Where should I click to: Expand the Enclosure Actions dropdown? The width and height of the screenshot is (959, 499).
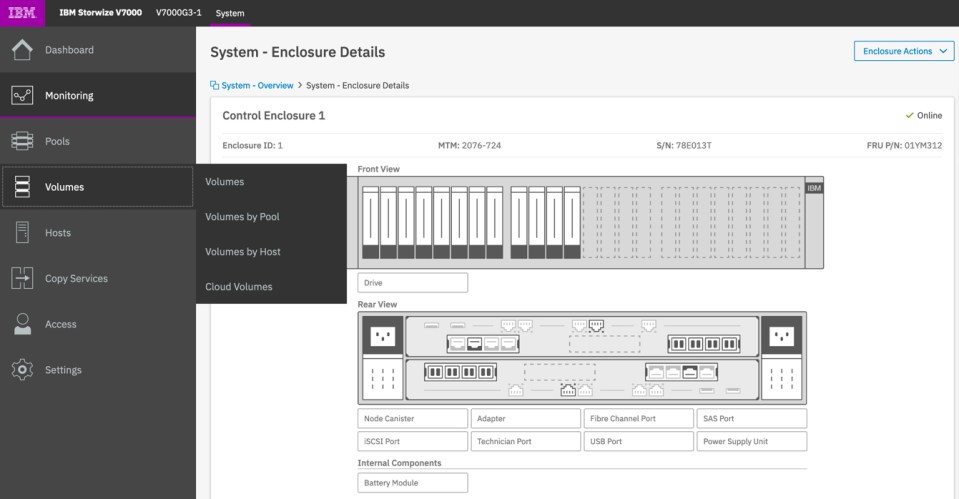[903, 52]
